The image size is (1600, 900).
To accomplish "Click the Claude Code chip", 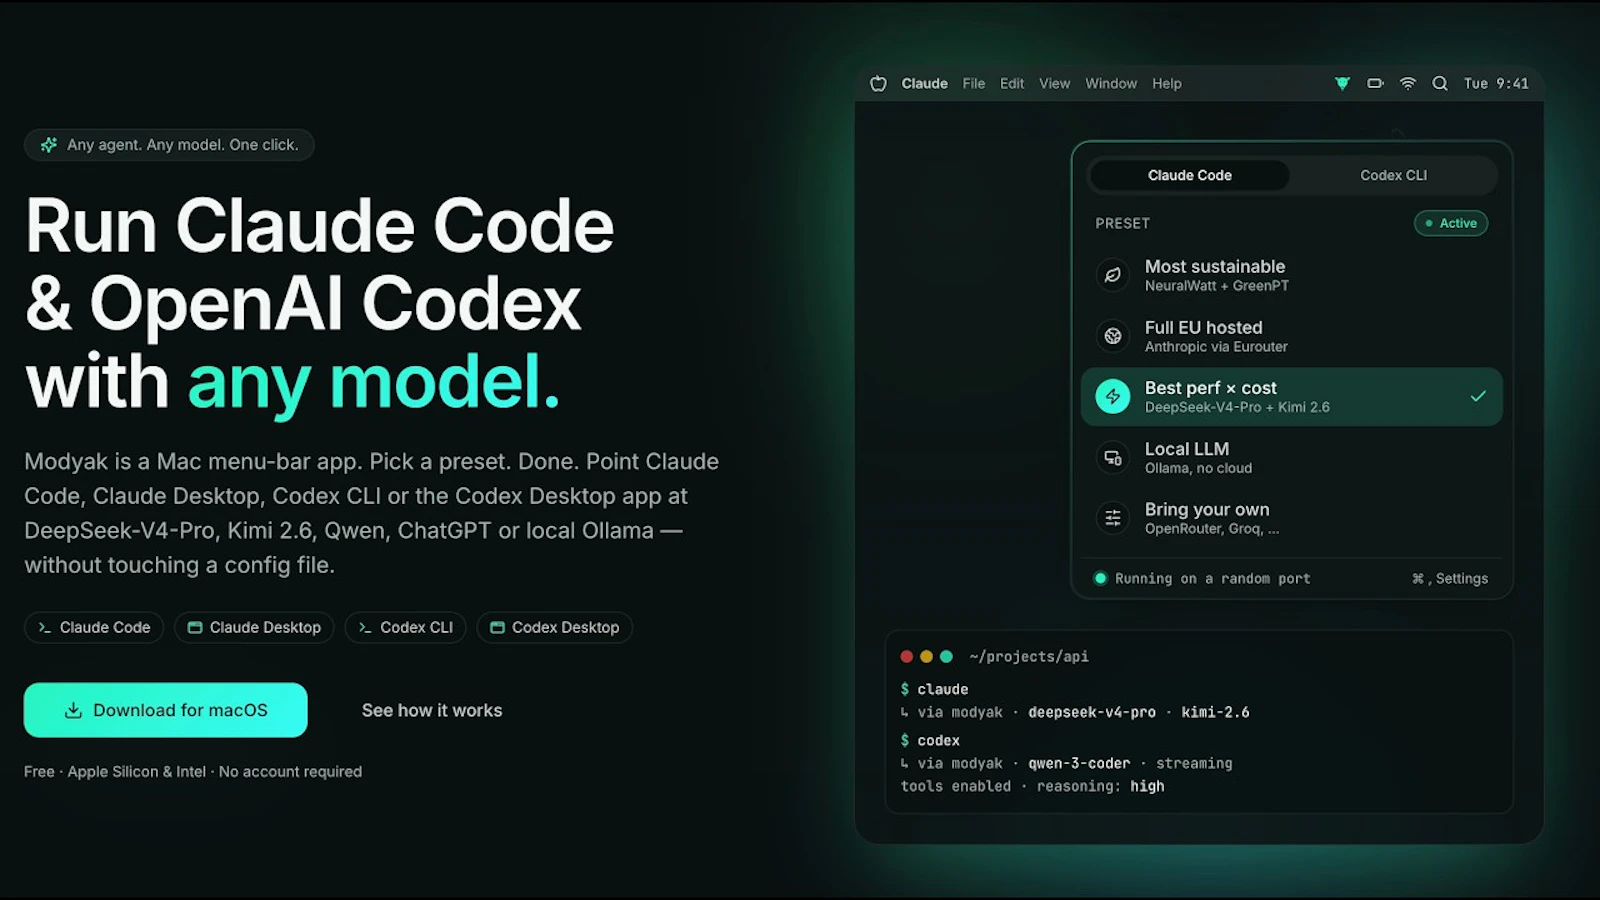I will point(94,628).
